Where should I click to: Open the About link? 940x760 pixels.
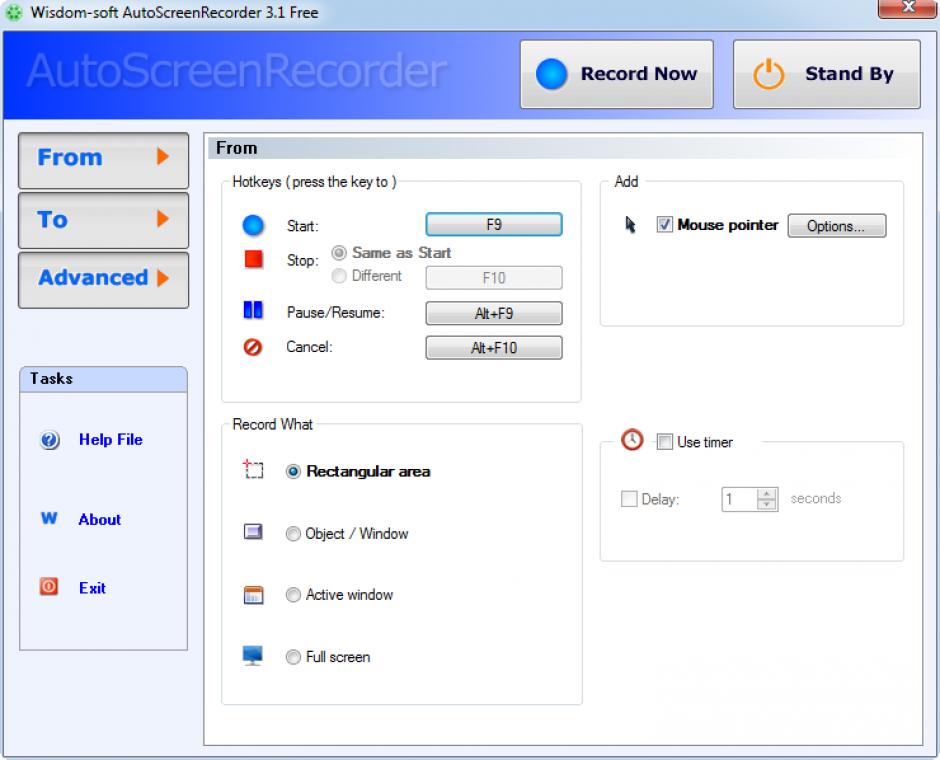[100, 520]
